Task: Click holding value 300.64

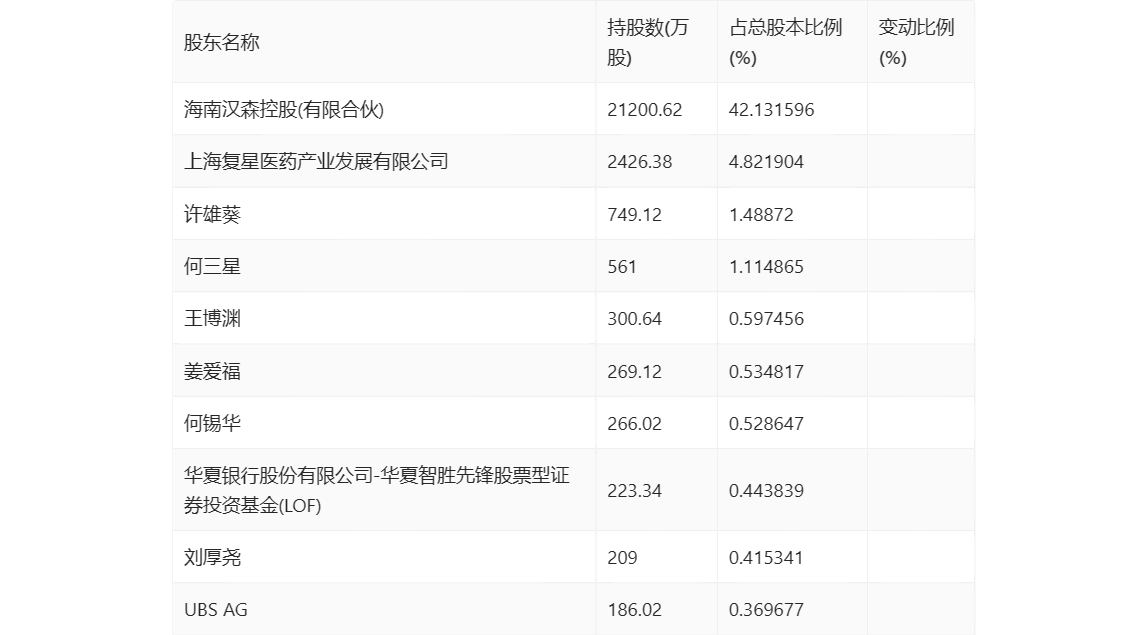Action: click(x=634, y=319)
